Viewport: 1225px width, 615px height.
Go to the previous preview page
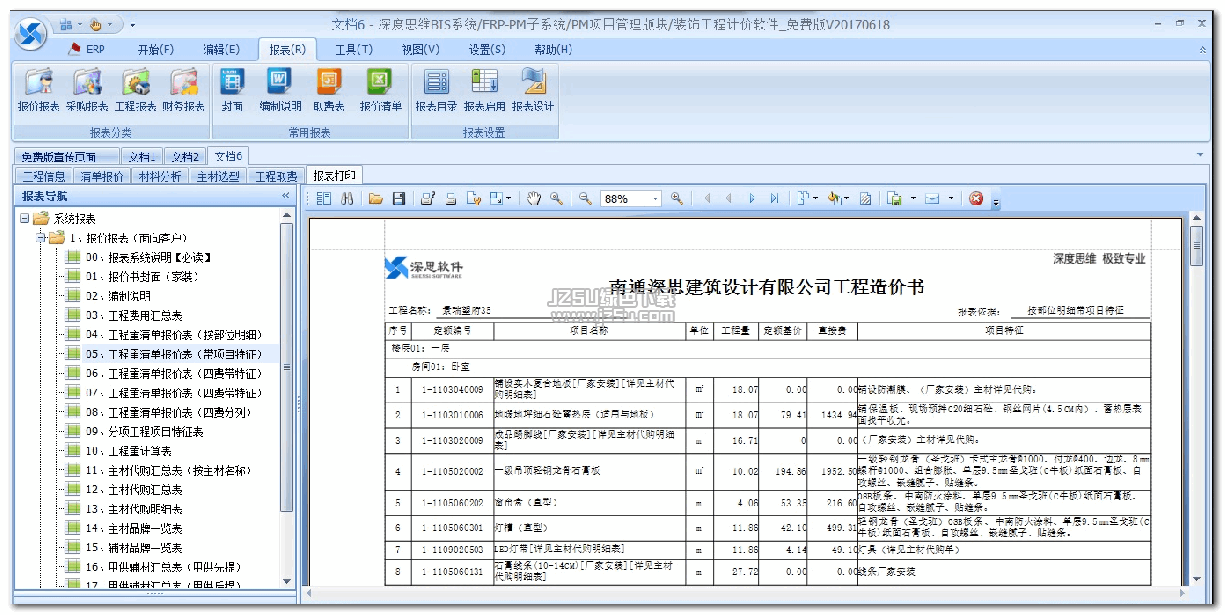click(729, 199)
